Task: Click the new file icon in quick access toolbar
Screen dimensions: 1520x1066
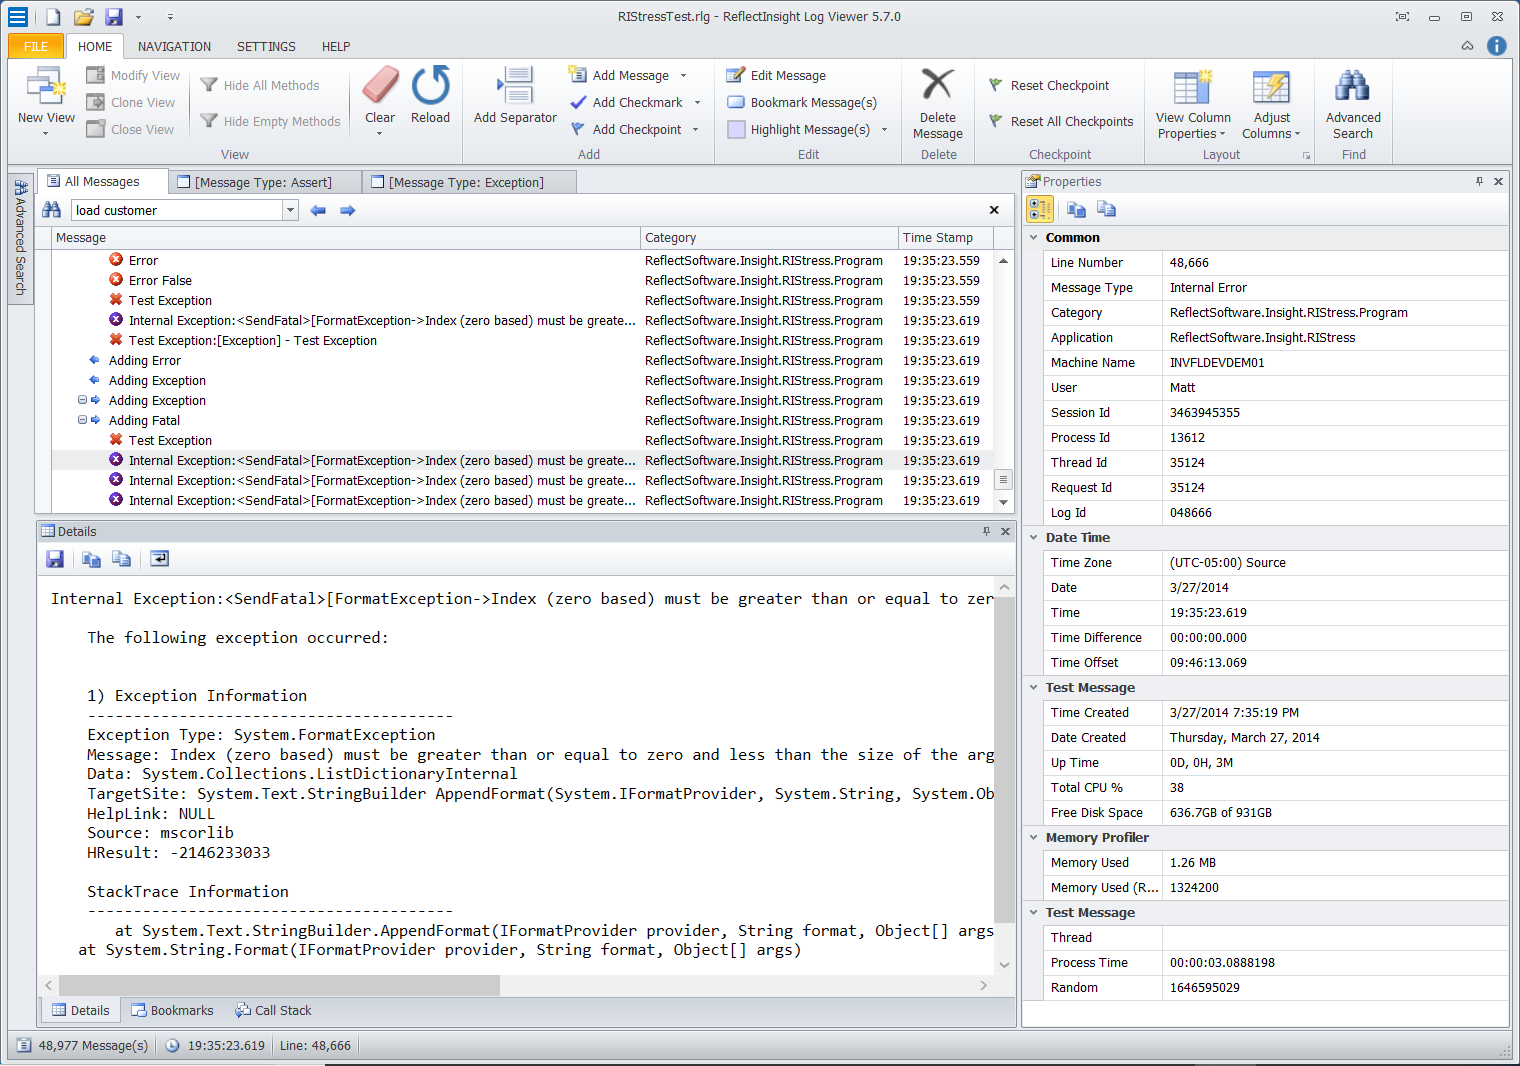Action: [x=53, y=17]
